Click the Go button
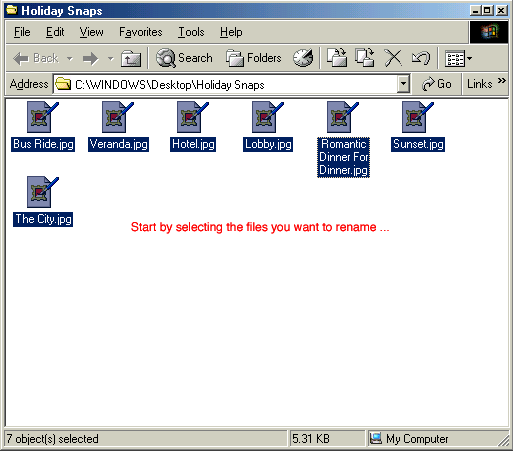Image resolution: width=513 pixels, height=451 pixels. (x=436, y=84)
